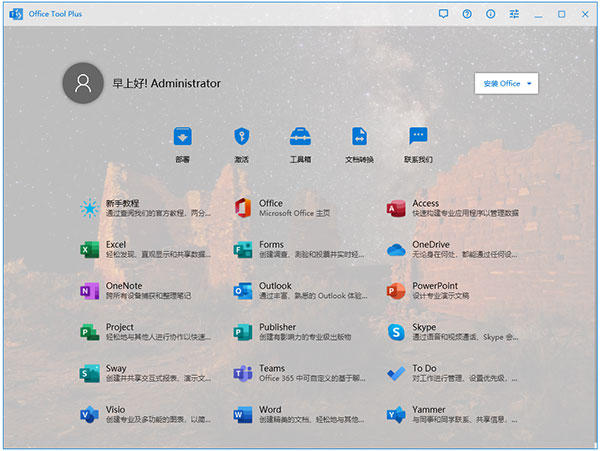Viewport: 600px width, 451px height.
Task: Expand the 安装 Office dropdown arrow
Action: 529,83
